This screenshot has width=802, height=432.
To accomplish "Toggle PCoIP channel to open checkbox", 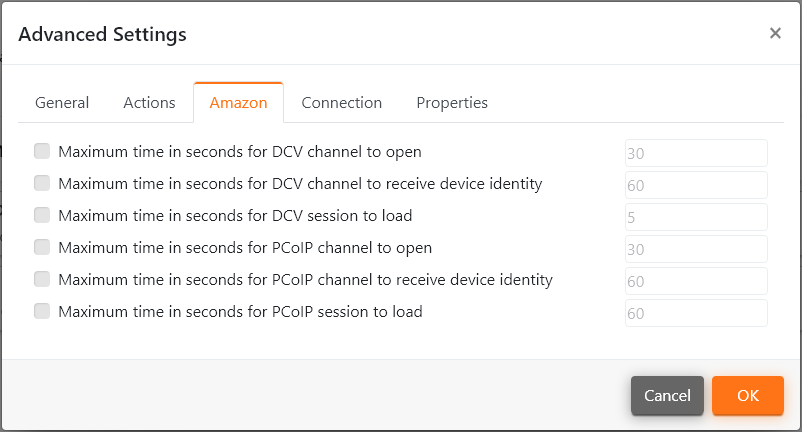I will [x=42, y=247].
